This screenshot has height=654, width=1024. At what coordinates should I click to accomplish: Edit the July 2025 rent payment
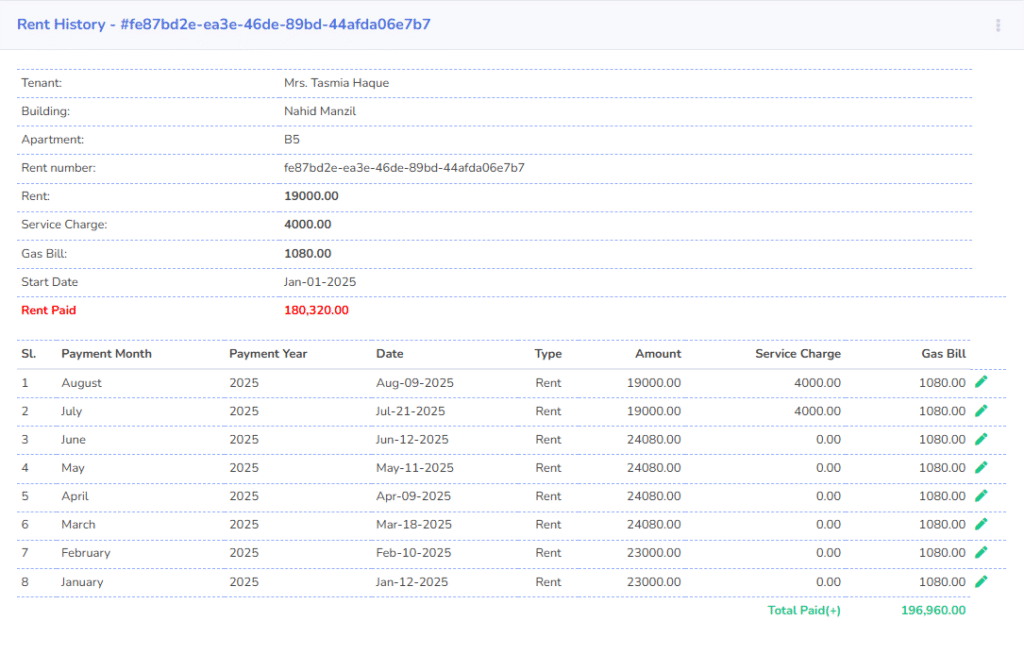981,411
